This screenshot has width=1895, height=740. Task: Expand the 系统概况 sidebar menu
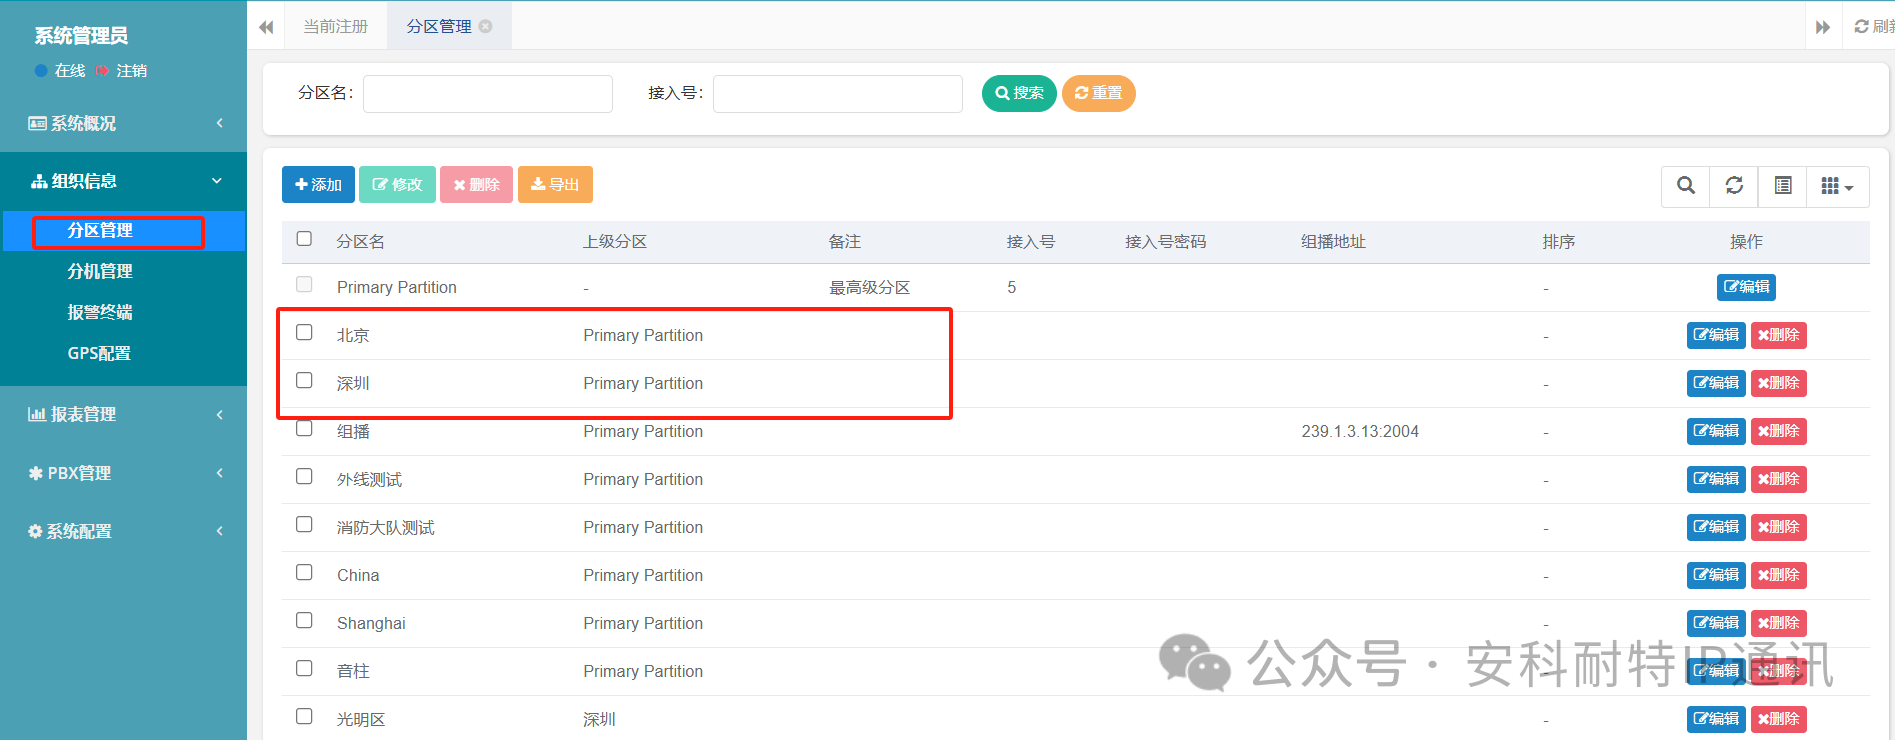(x=123, y=123)
